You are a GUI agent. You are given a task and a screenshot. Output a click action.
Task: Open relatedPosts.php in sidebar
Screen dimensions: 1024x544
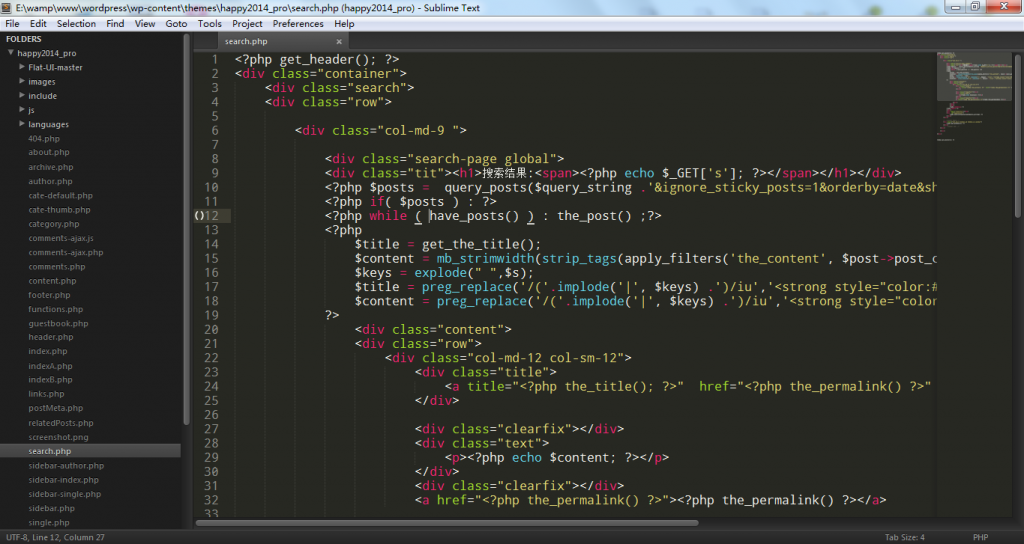pyautogui.click(x=61, y=423)
